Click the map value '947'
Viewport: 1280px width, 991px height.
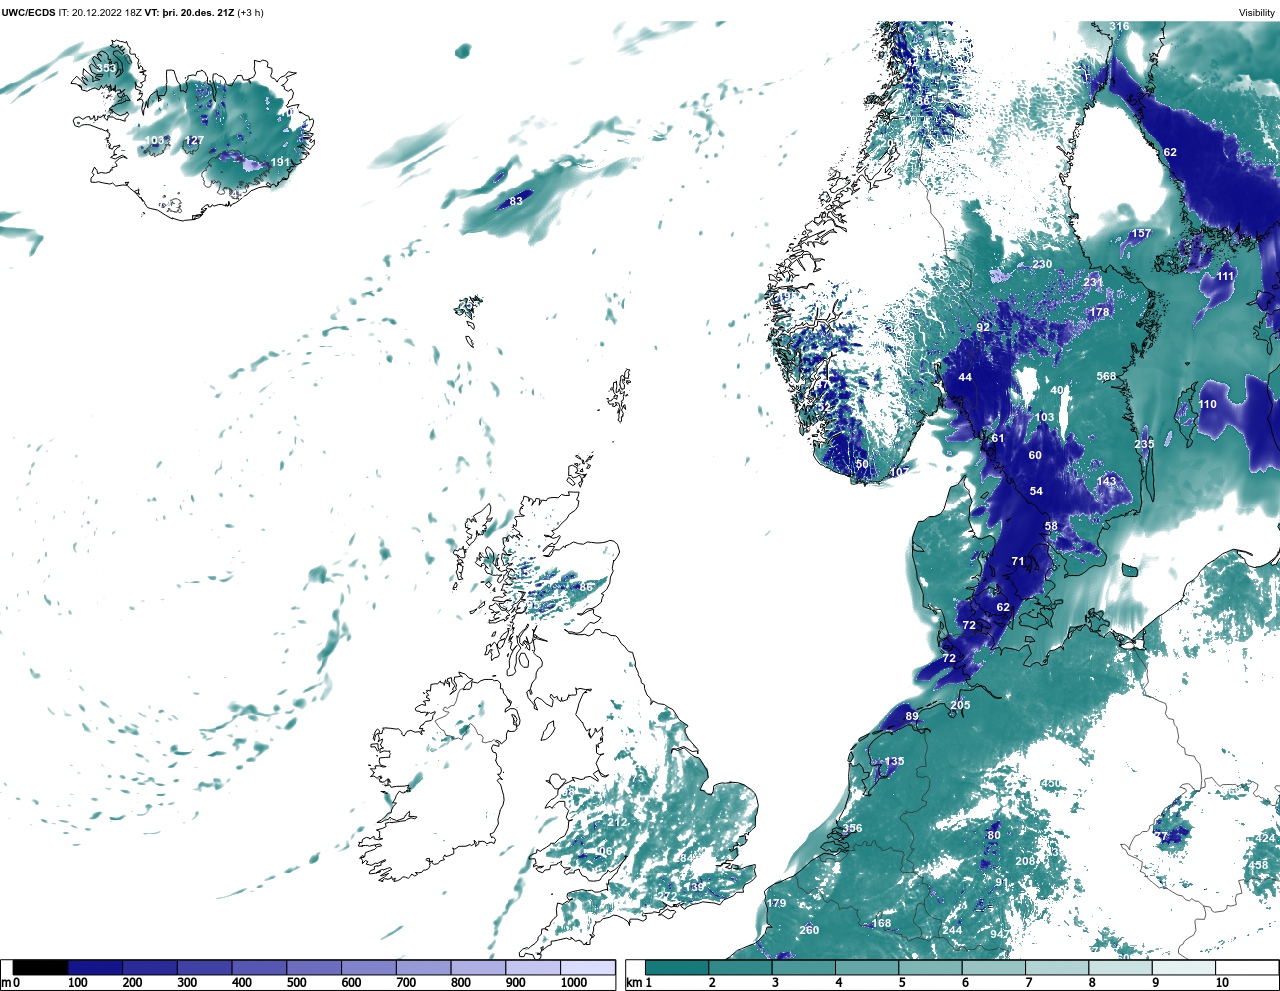tap(1000, 934)
